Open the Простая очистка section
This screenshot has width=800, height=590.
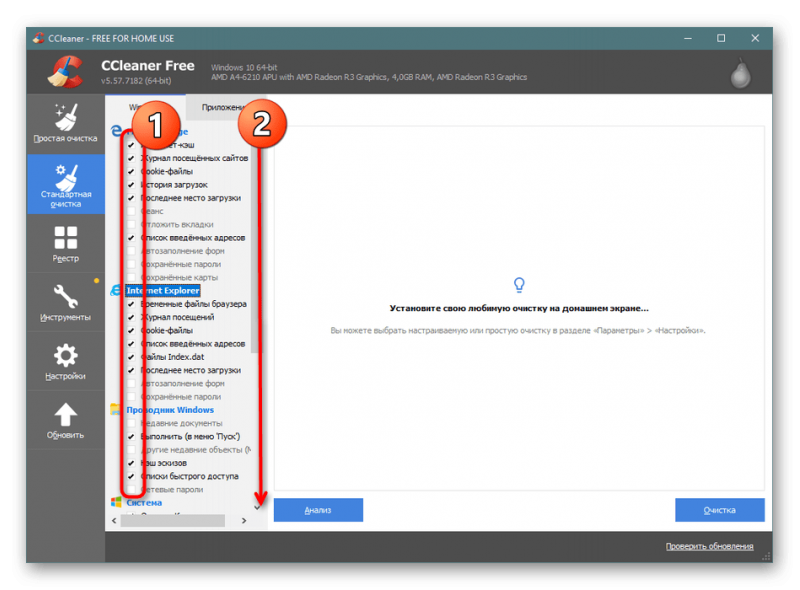(65, 124)
